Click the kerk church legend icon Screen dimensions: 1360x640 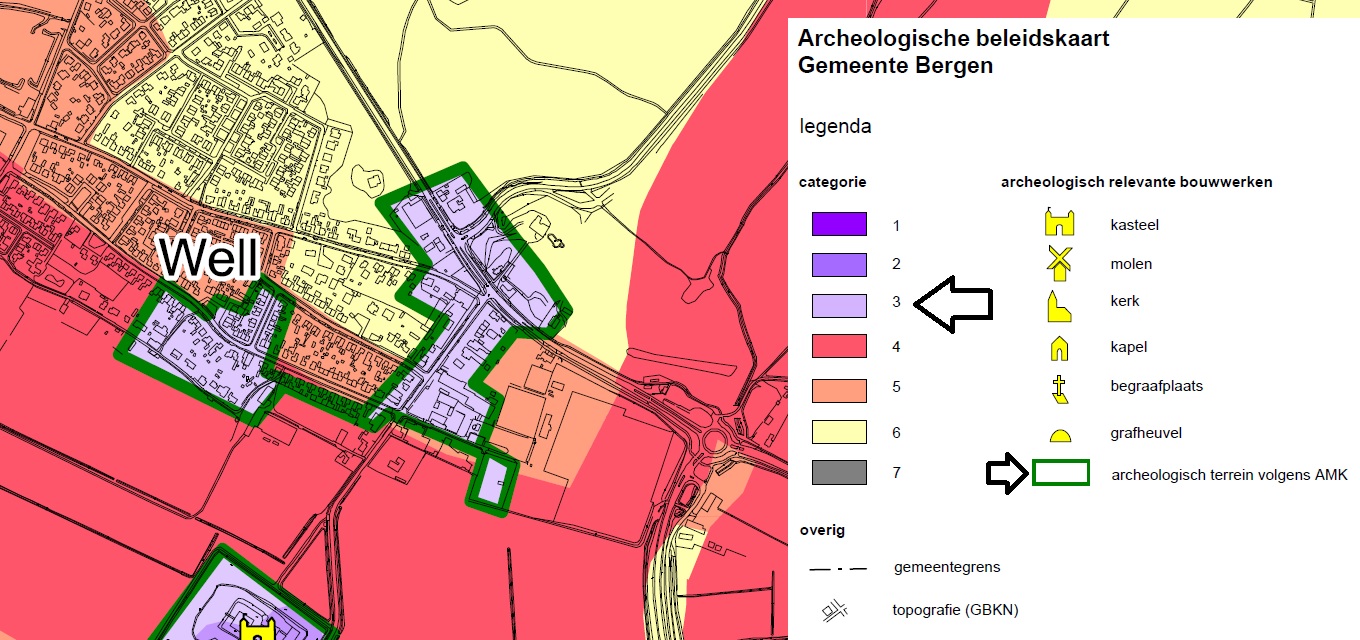click(1059, 305)
